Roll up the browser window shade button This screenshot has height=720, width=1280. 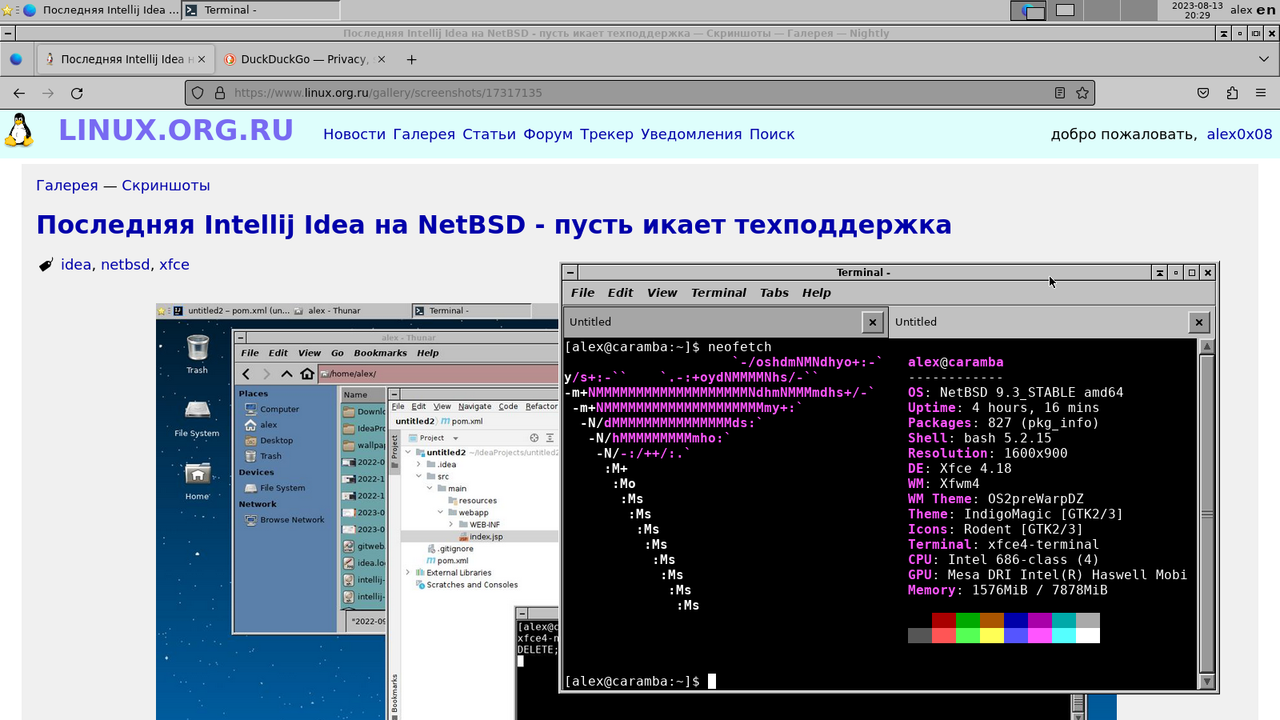(x=1223, y=33)
